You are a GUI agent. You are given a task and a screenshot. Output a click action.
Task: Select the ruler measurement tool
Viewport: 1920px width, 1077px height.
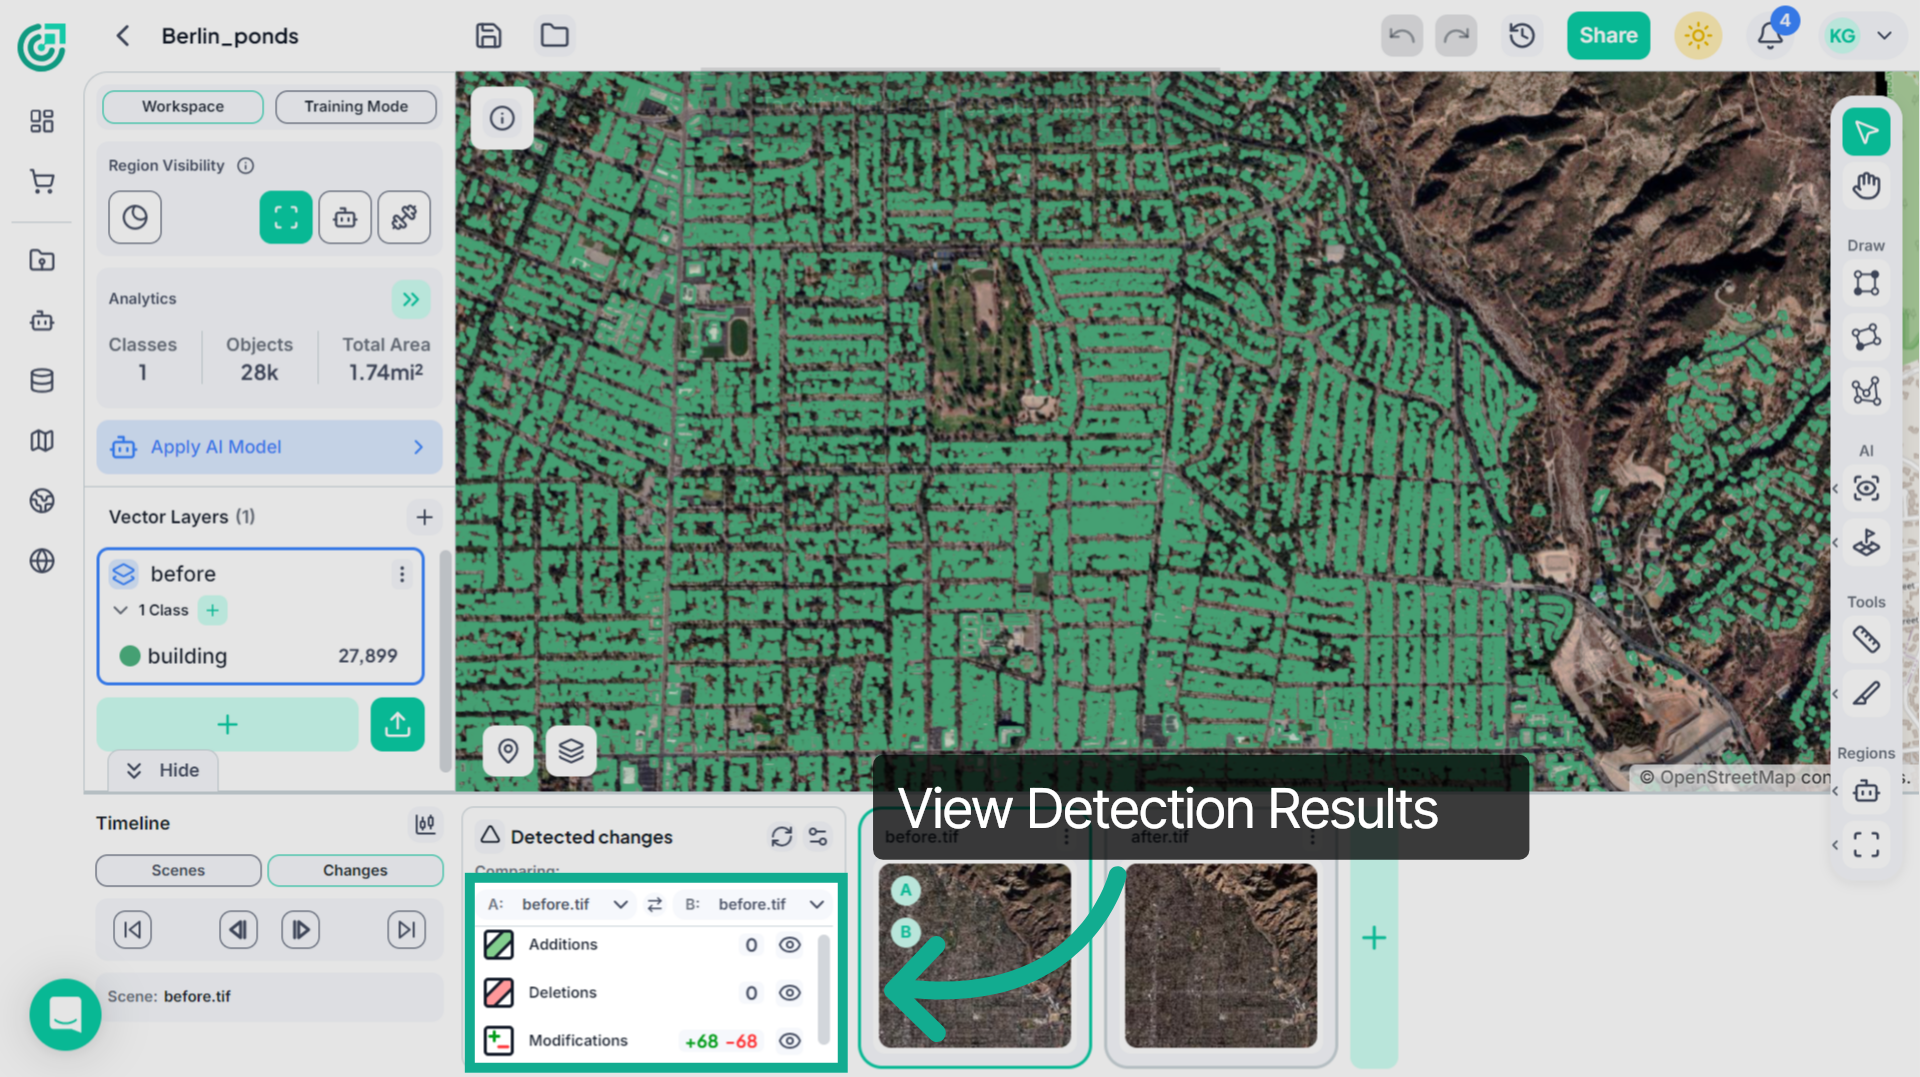[x=1866, y=640]
